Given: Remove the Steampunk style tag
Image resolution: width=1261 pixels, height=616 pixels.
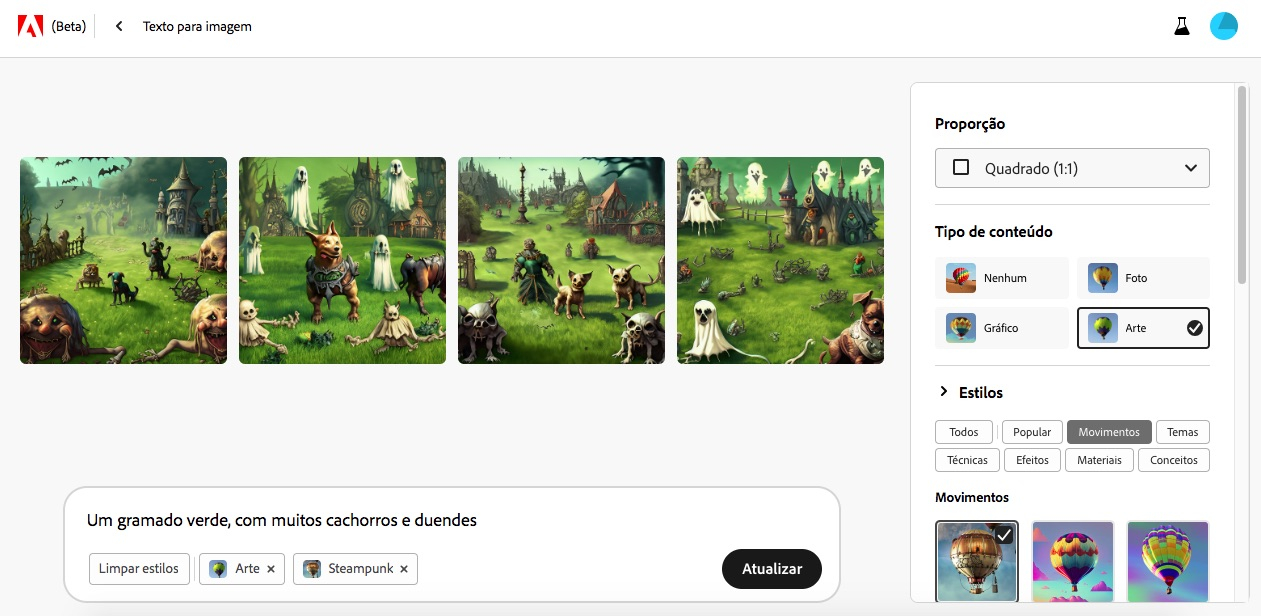Looking at the screenshot, I should click(404, 569).
